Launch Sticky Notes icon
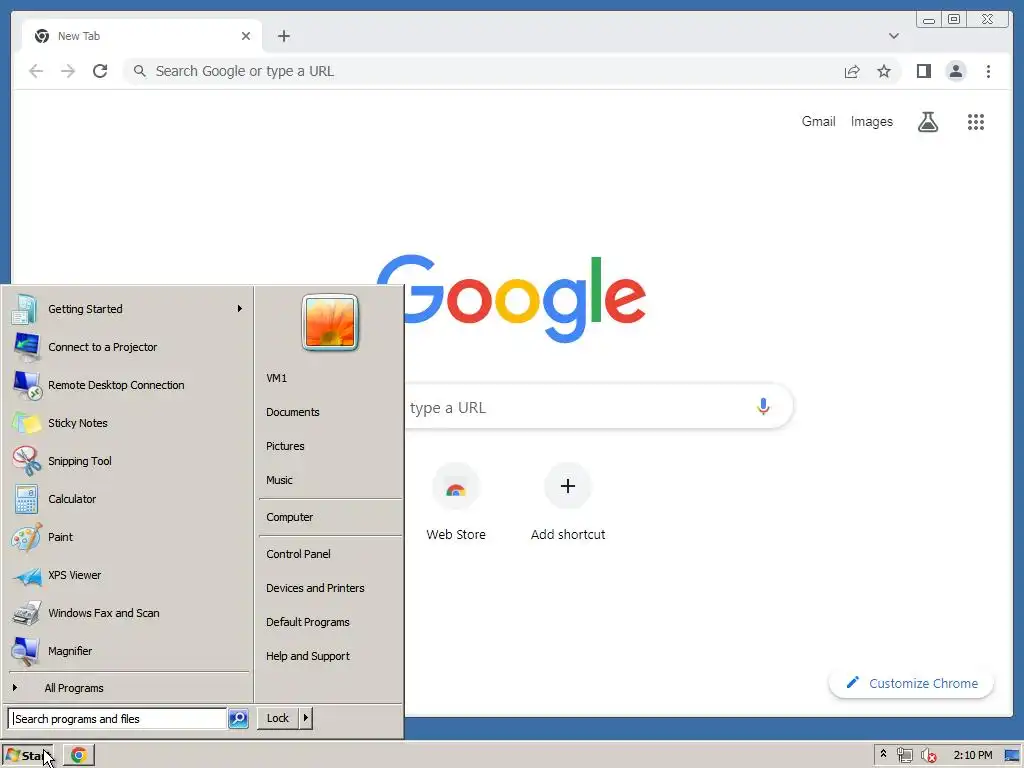Screen dimensions: 1024x768 (27, 423)
